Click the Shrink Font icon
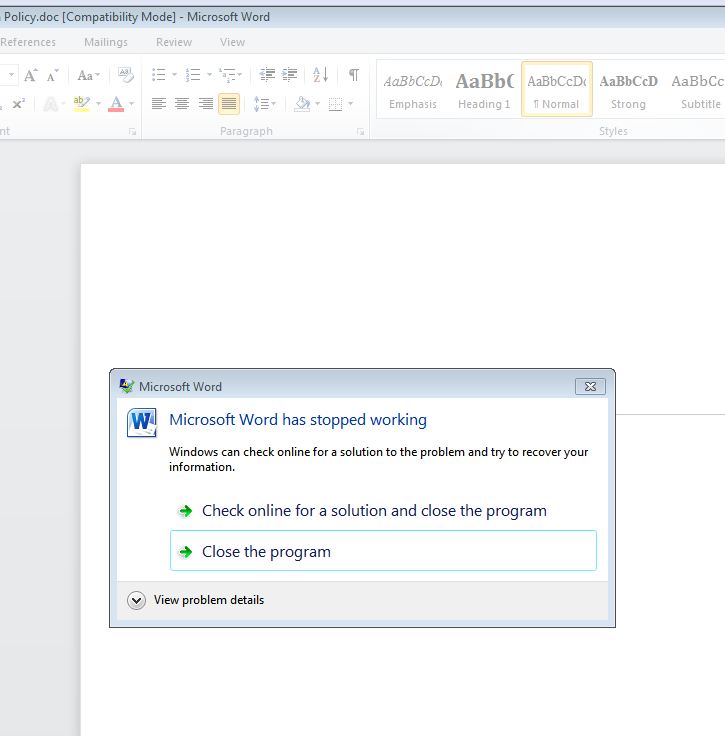725x736 pixels. point(52,75)
